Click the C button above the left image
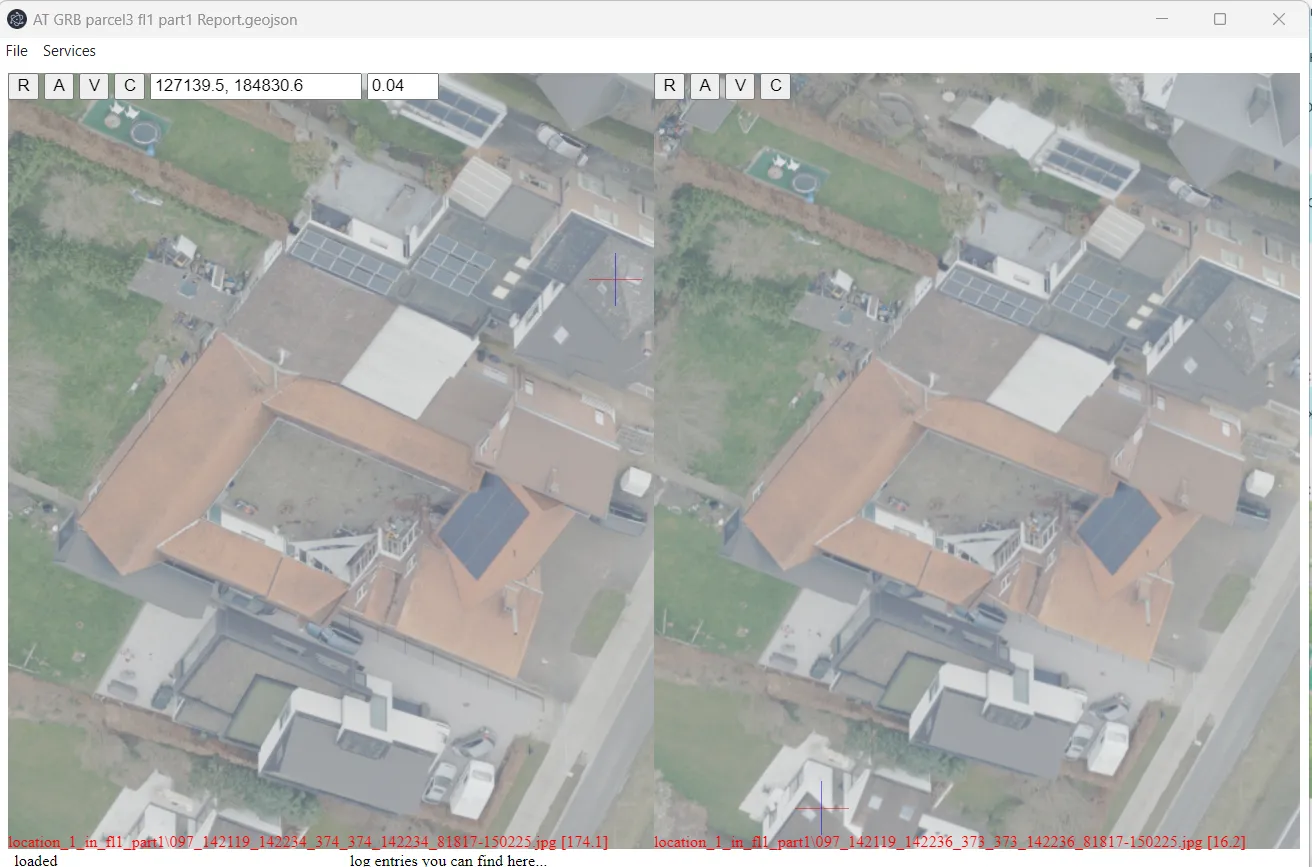 129,86
